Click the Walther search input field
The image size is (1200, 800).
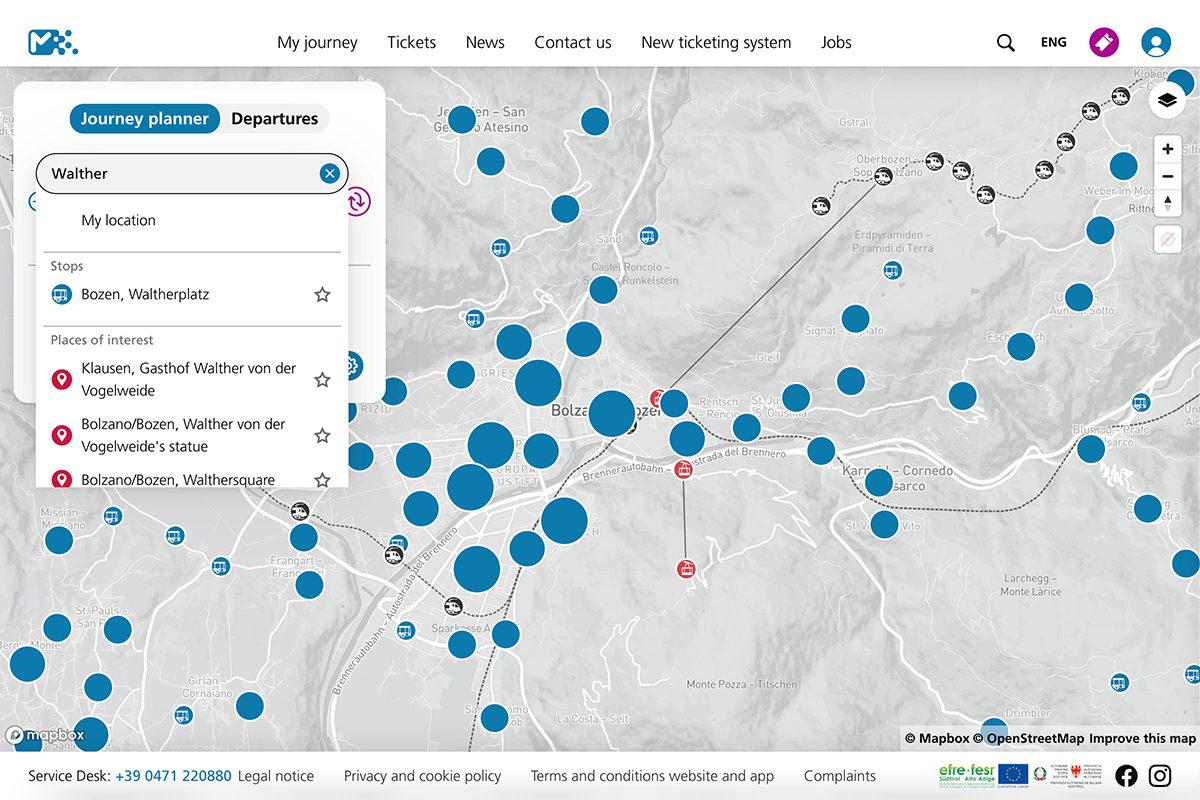click(x=180, y=174)
